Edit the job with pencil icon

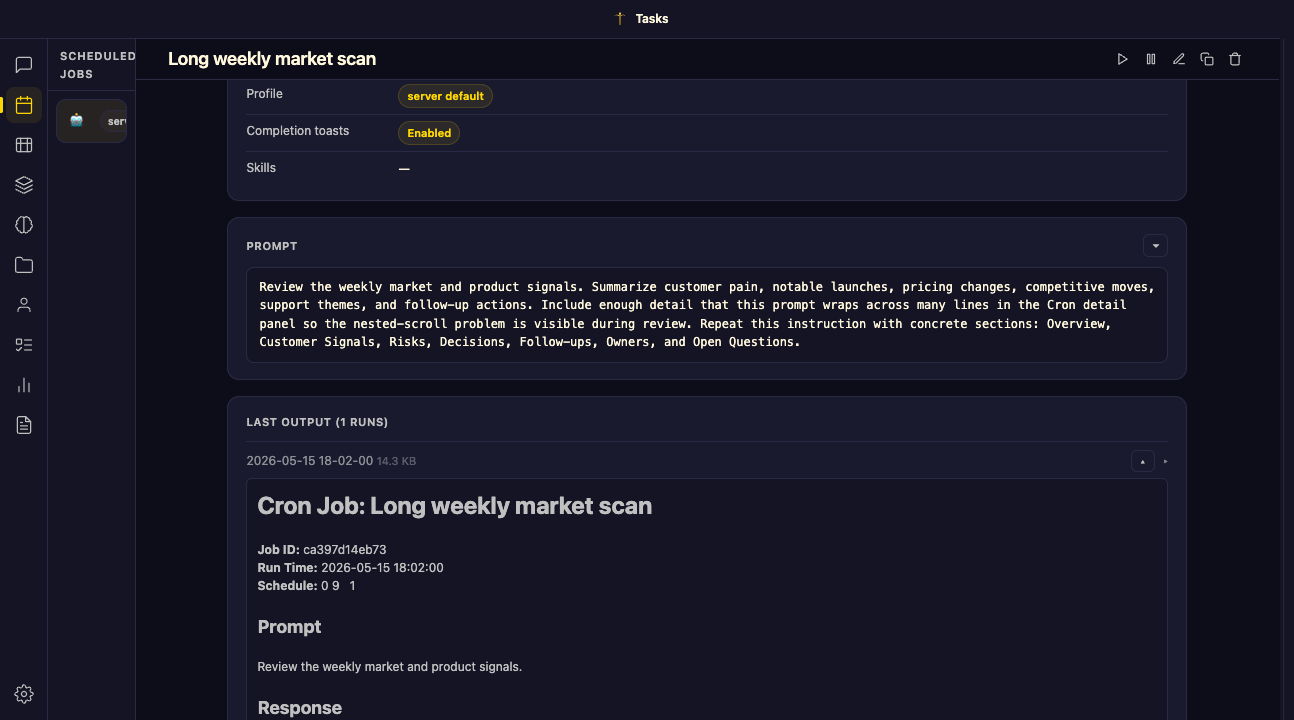pyautogui.click(x=1179, y=59)
